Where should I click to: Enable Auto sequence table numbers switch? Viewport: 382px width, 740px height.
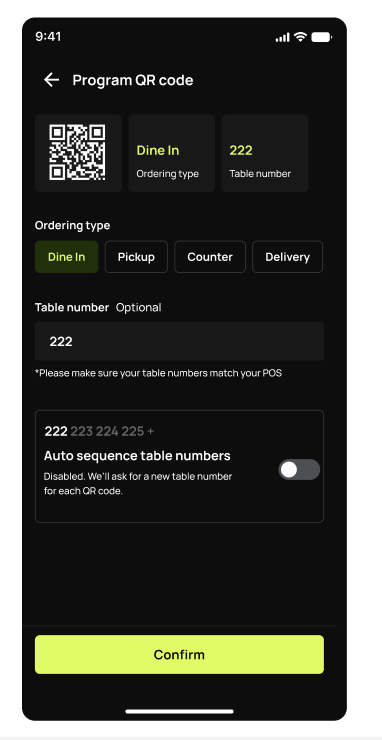point(299,470)
